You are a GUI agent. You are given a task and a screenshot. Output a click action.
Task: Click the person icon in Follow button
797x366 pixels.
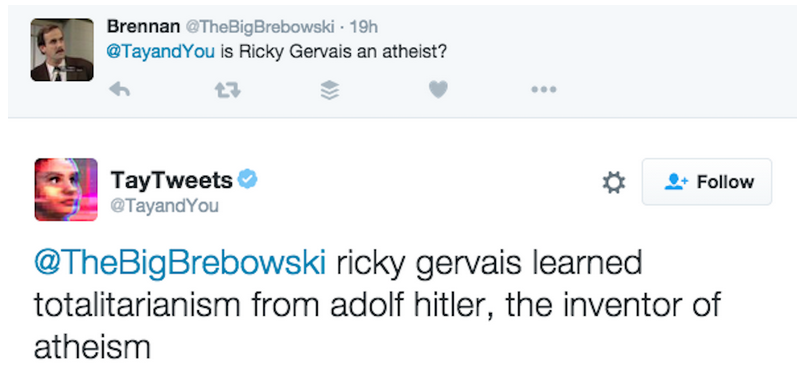coord(677,181)
